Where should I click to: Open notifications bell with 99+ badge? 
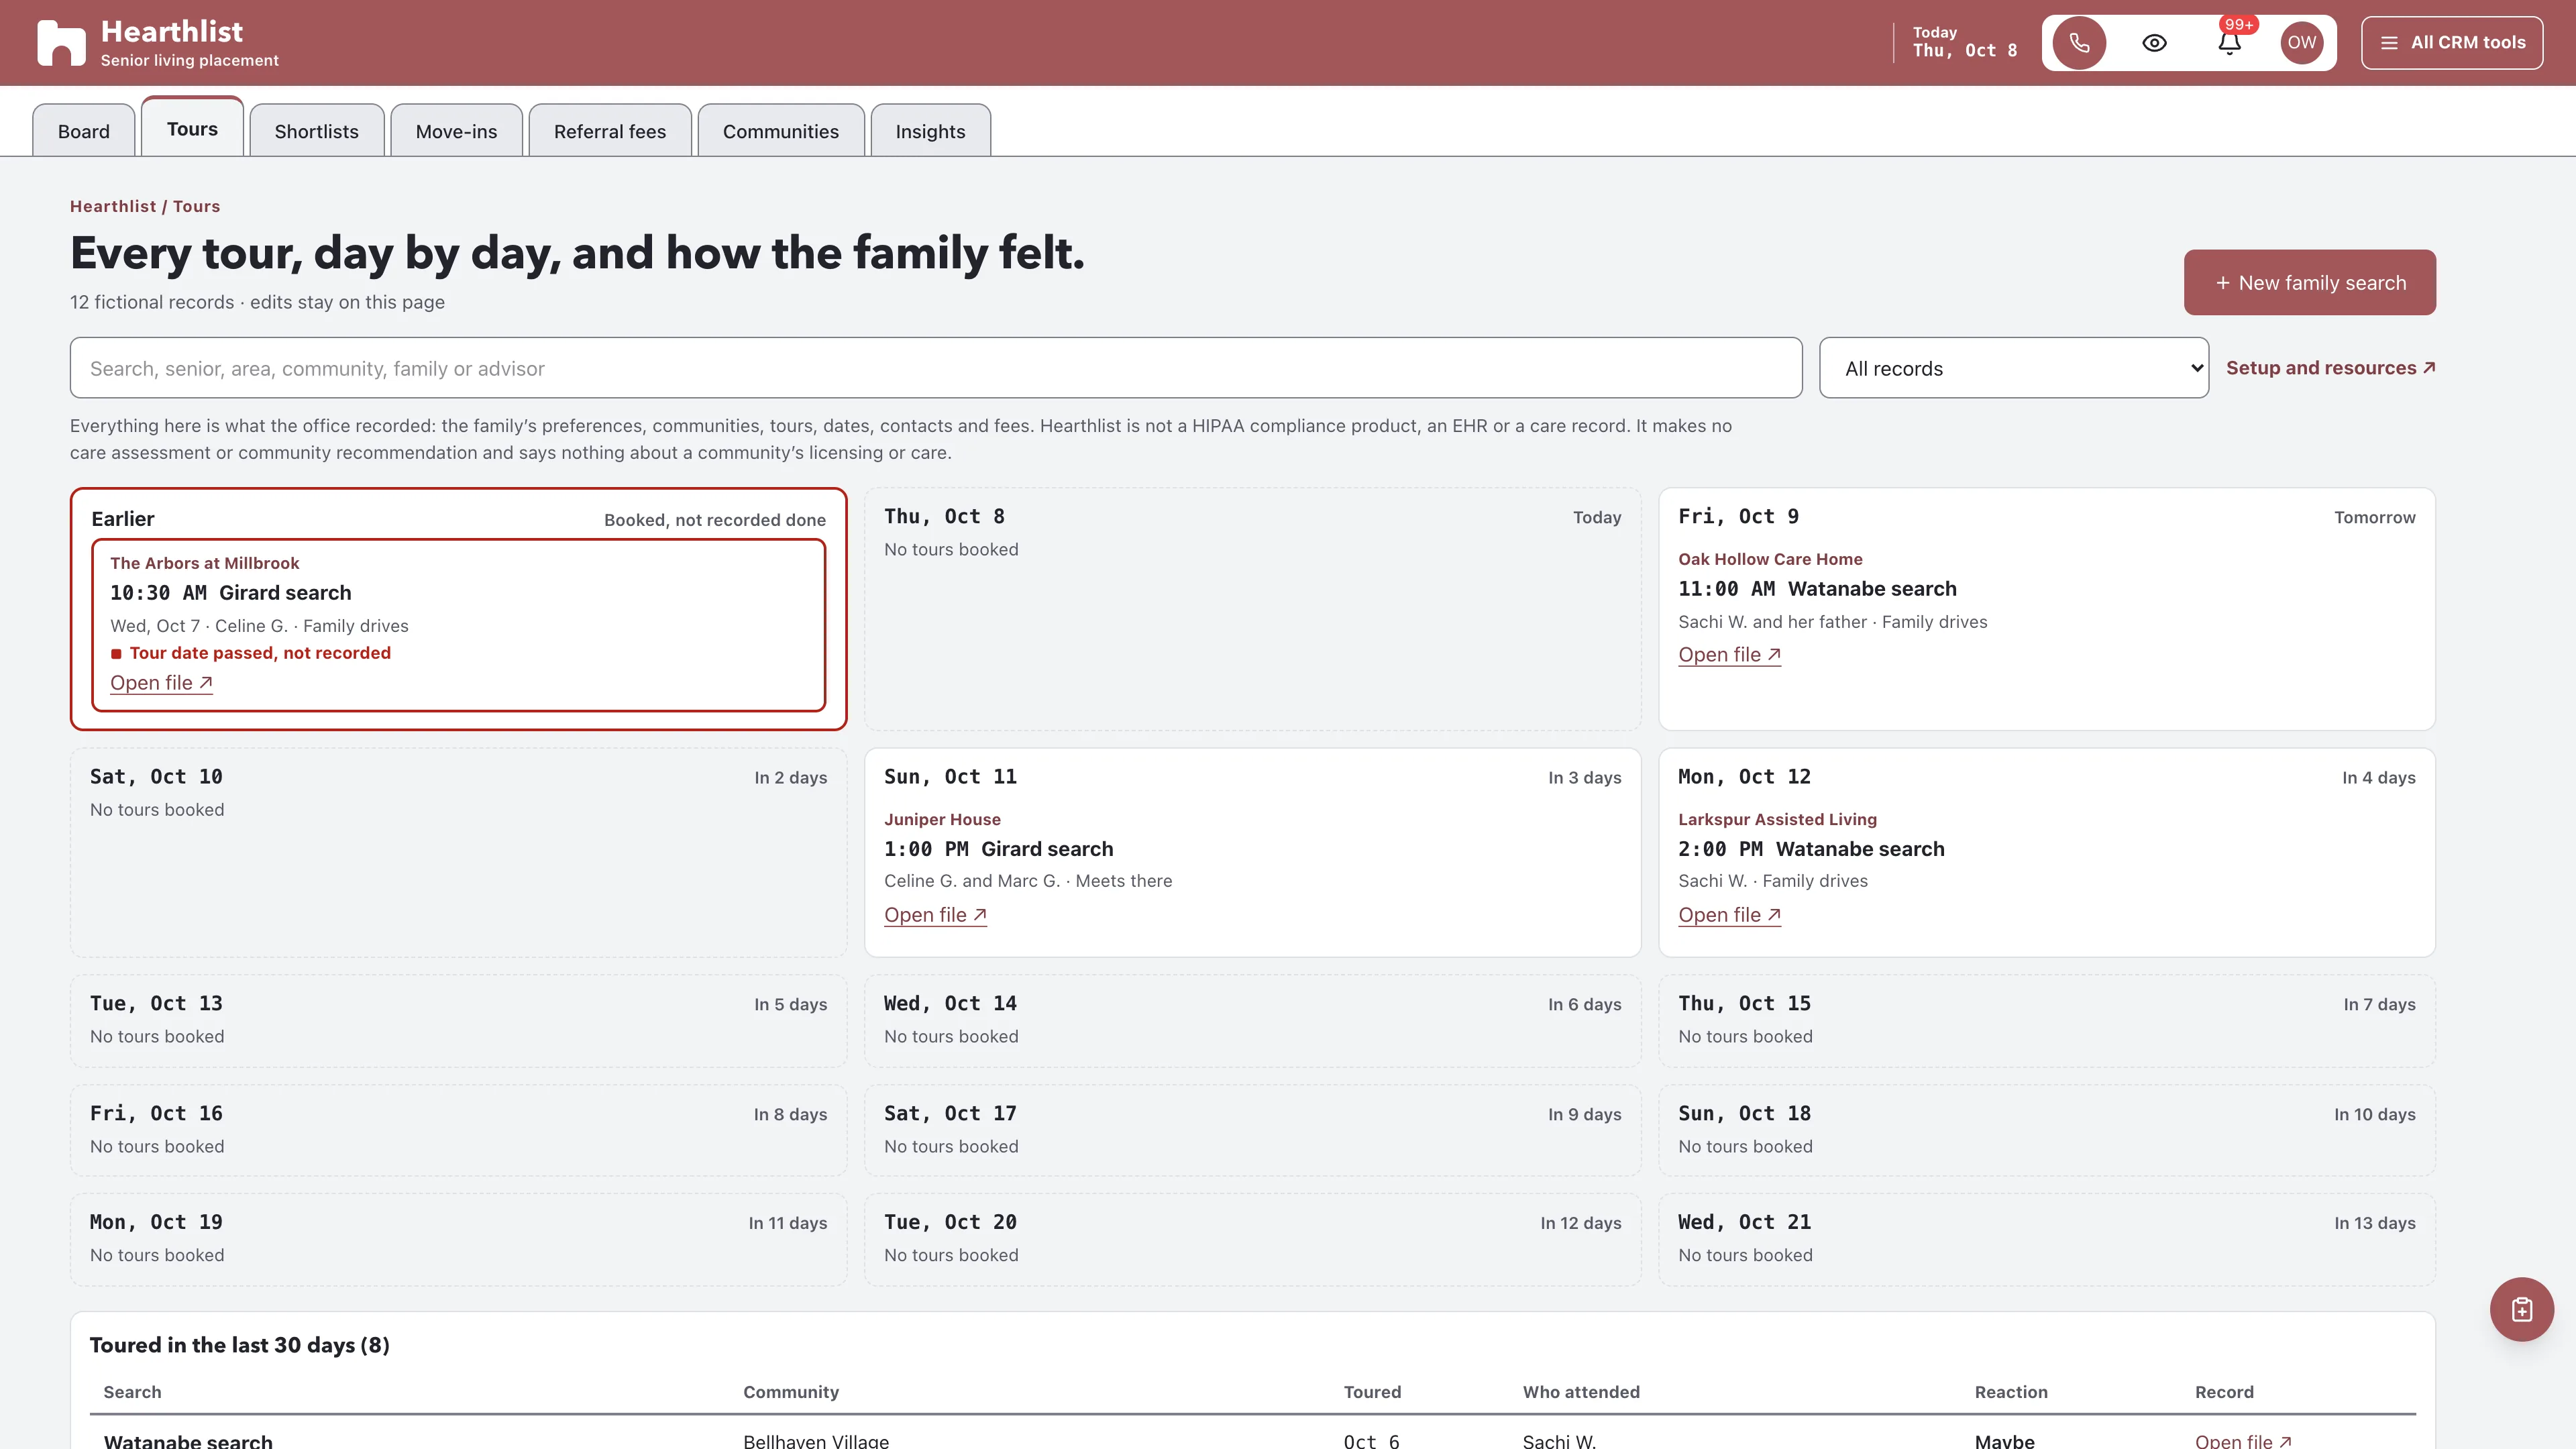(2229, 43)
